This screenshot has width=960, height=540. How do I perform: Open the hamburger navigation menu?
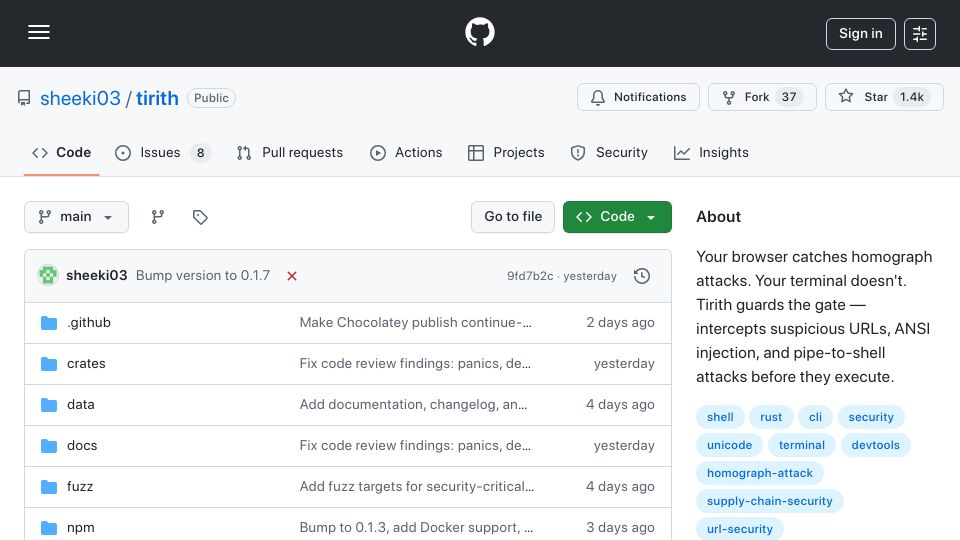(39, 32)
